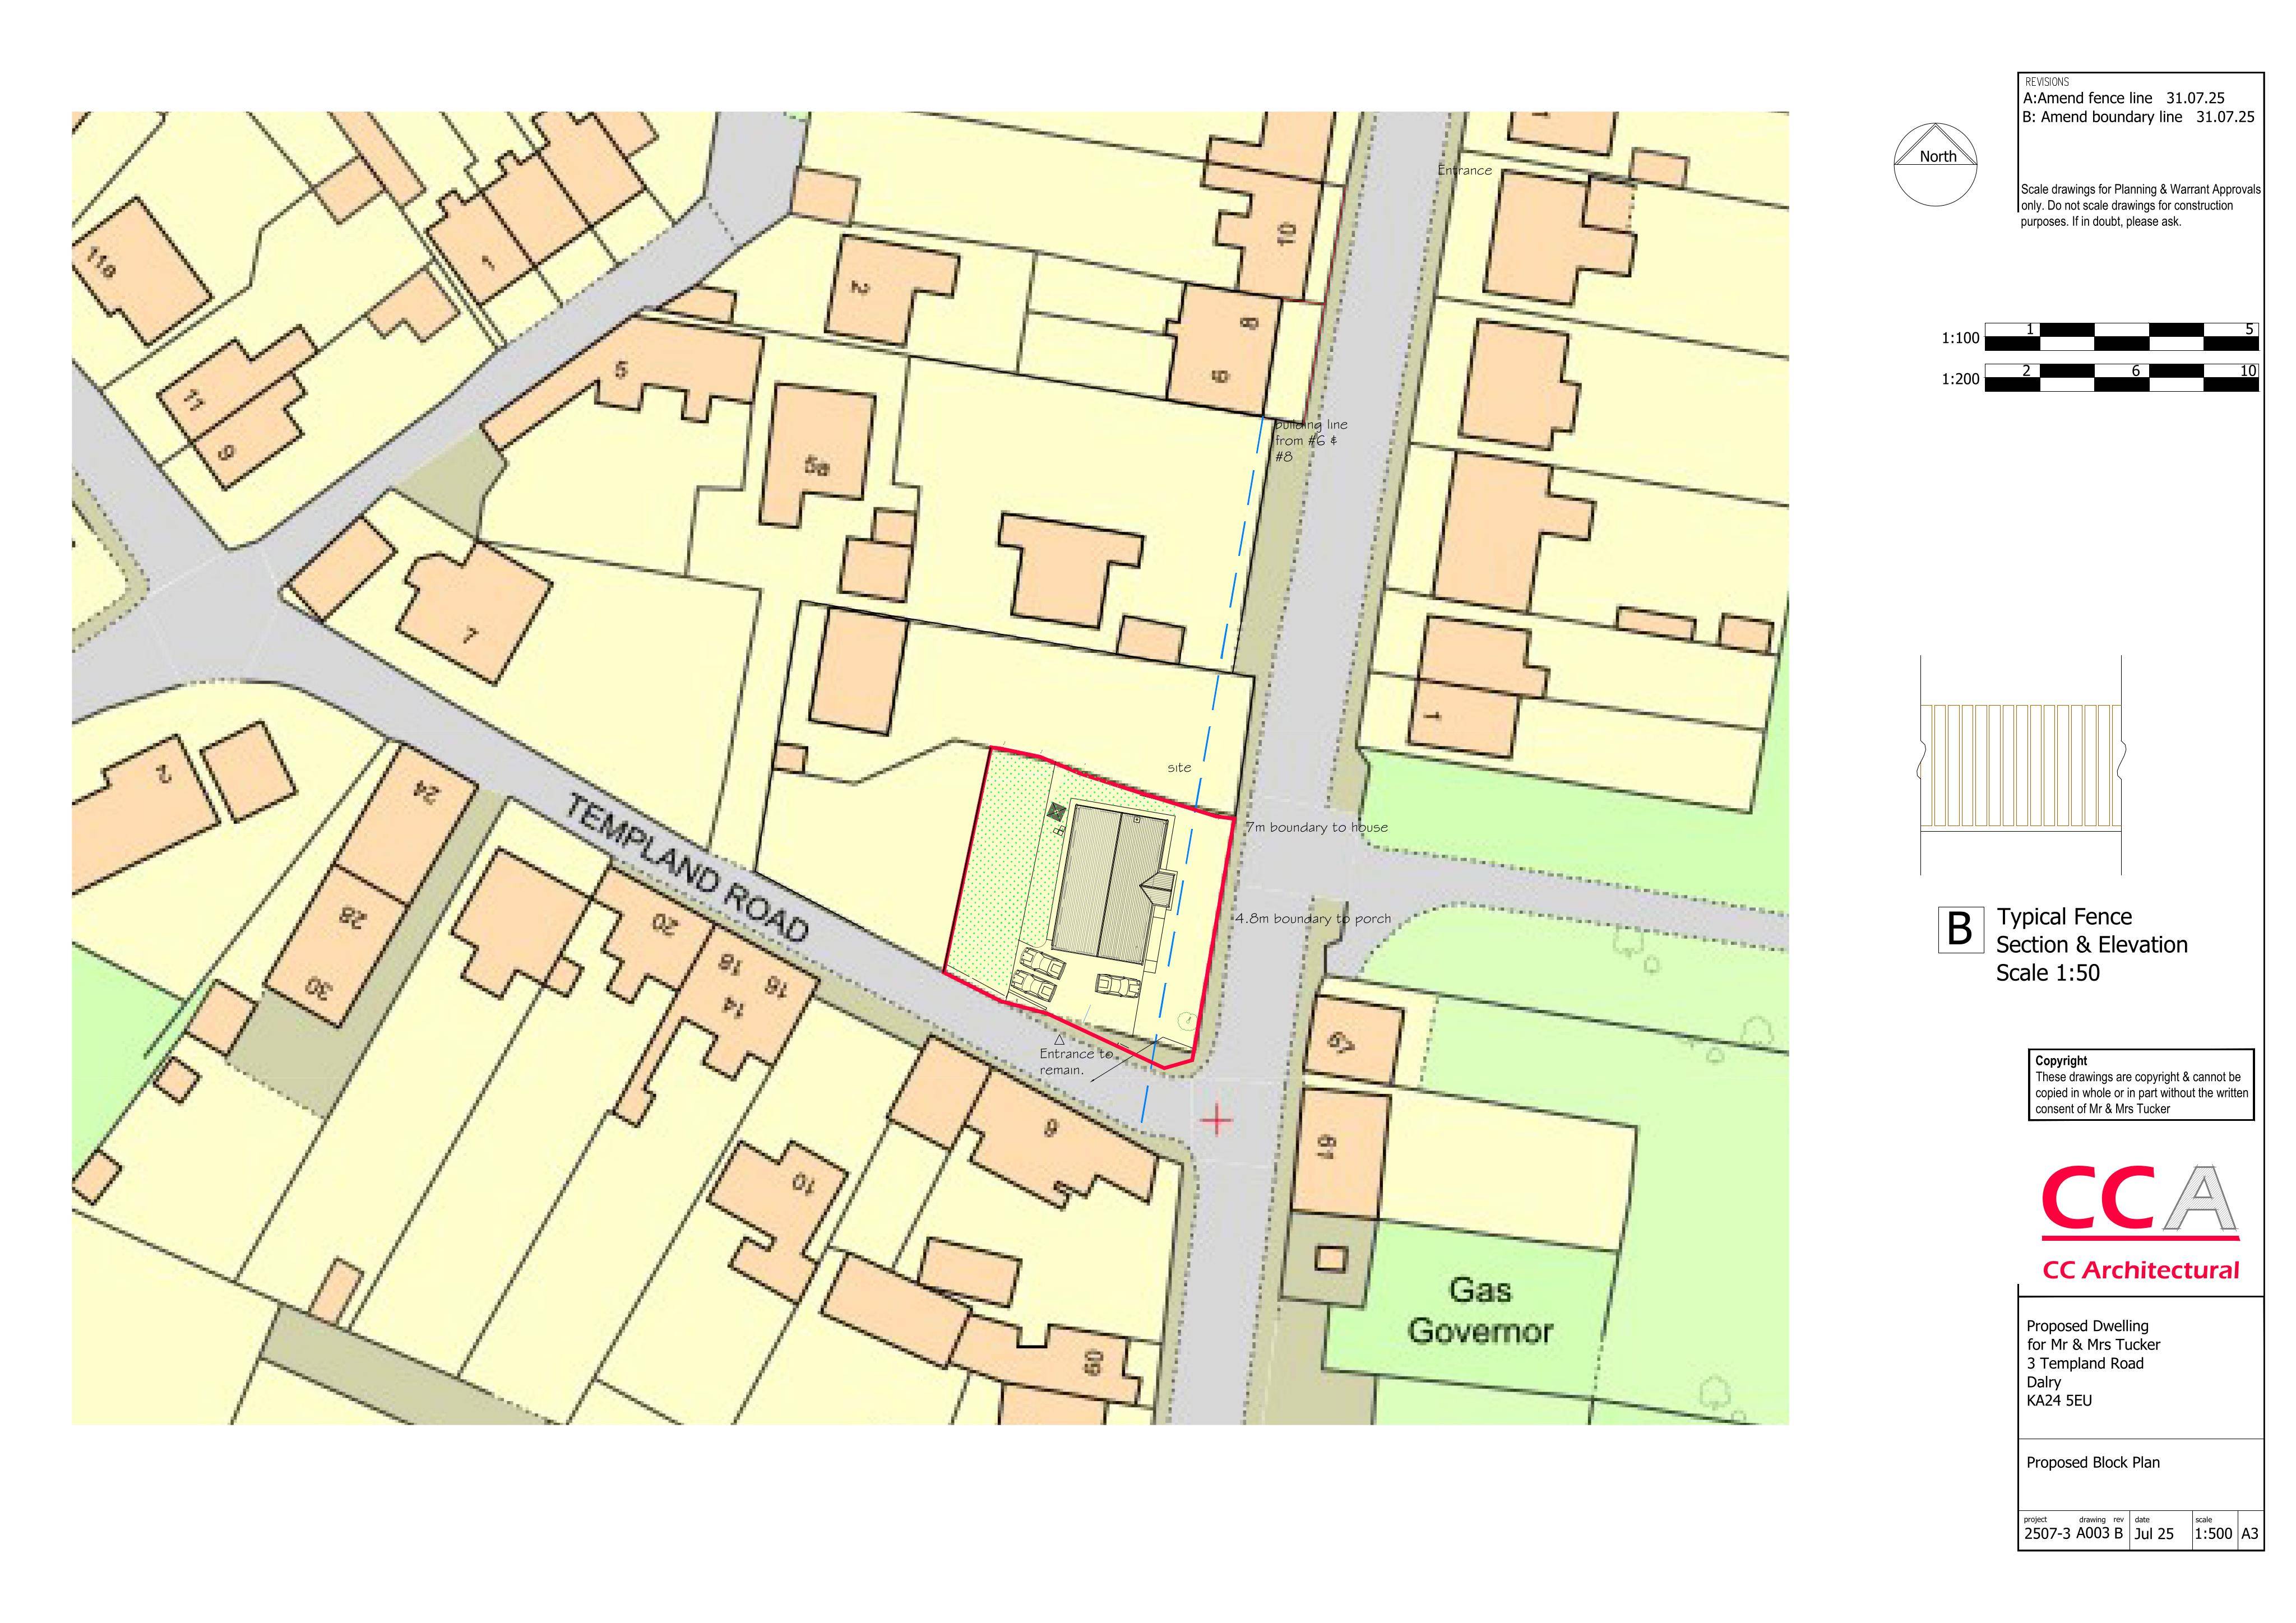Screen dimensions: 2296x1623
Task: Click the paper size 'A3'
Action: point(2250,1534)
